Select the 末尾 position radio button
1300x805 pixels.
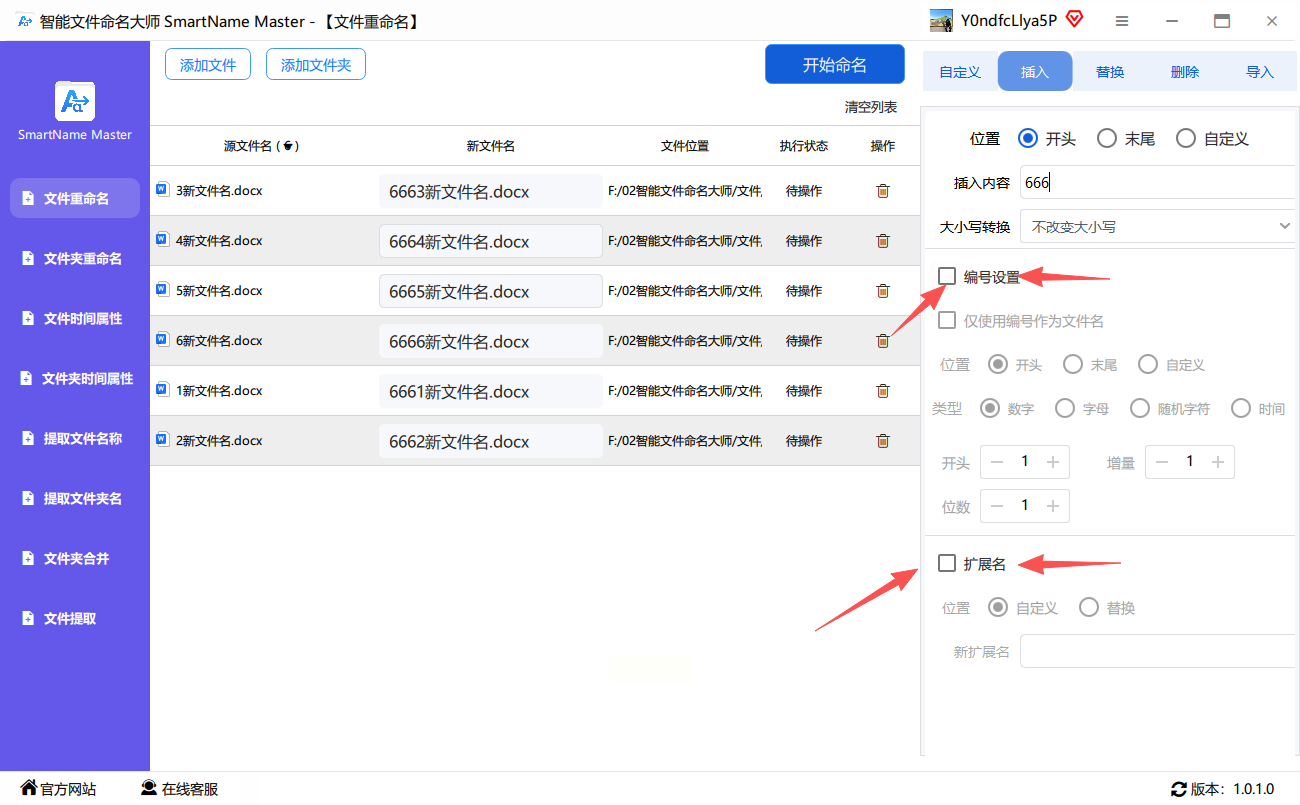click(1107, 139)
